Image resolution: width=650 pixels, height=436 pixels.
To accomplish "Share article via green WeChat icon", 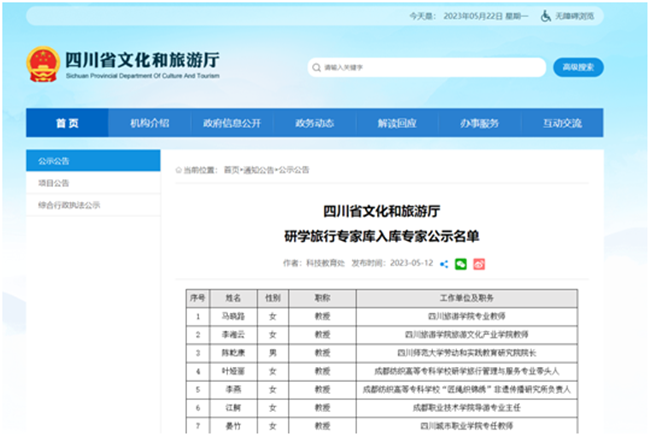I will pos(461,263).
